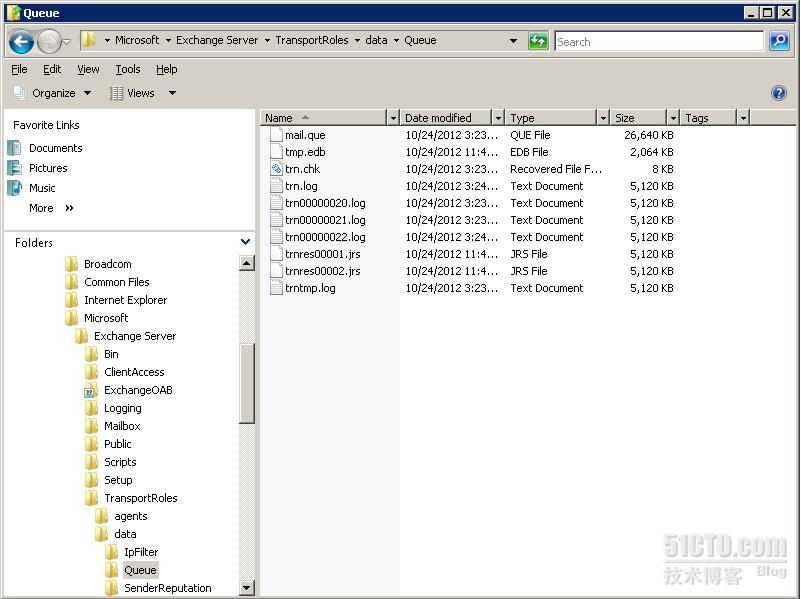Click the trnres00001.jrs file icon
This screenshot has width=801, height=599.
[276, 254]
